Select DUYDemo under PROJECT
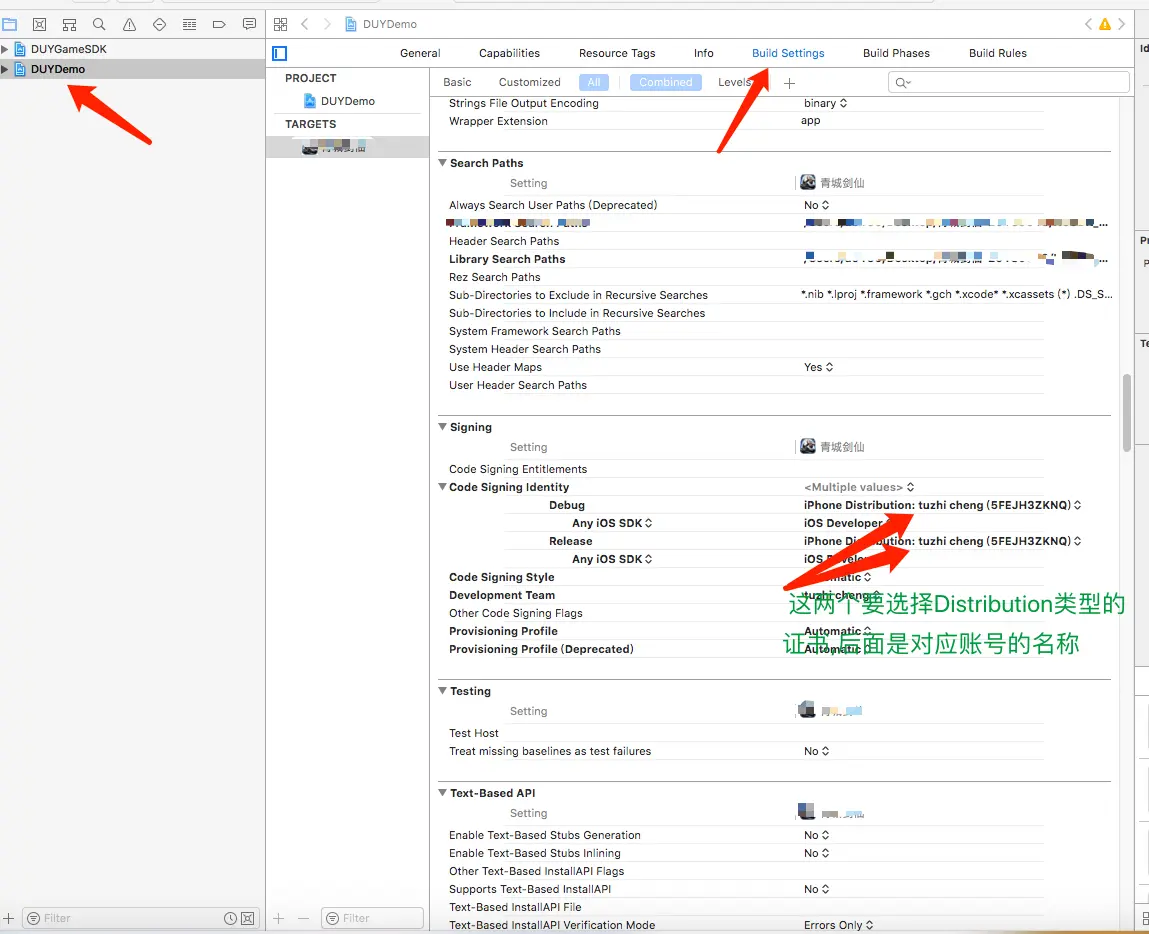Viewport: 1149px width, 934px height. tap(347, 101)
